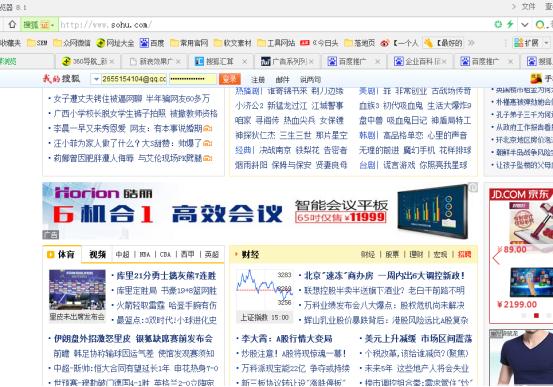Select the red carousel dot in JD ad

point(536,315)
